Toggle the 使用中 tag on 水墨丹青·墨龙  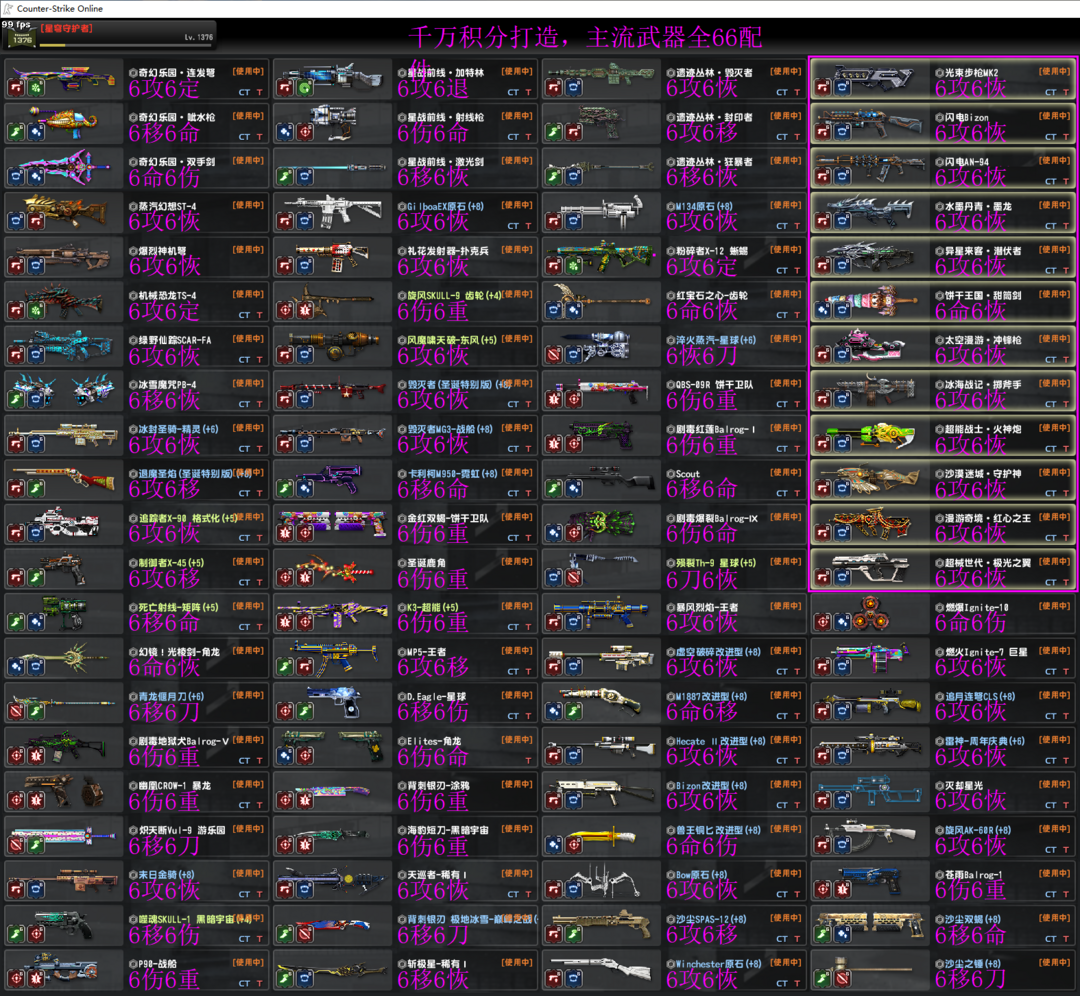tap(1055, 205)
